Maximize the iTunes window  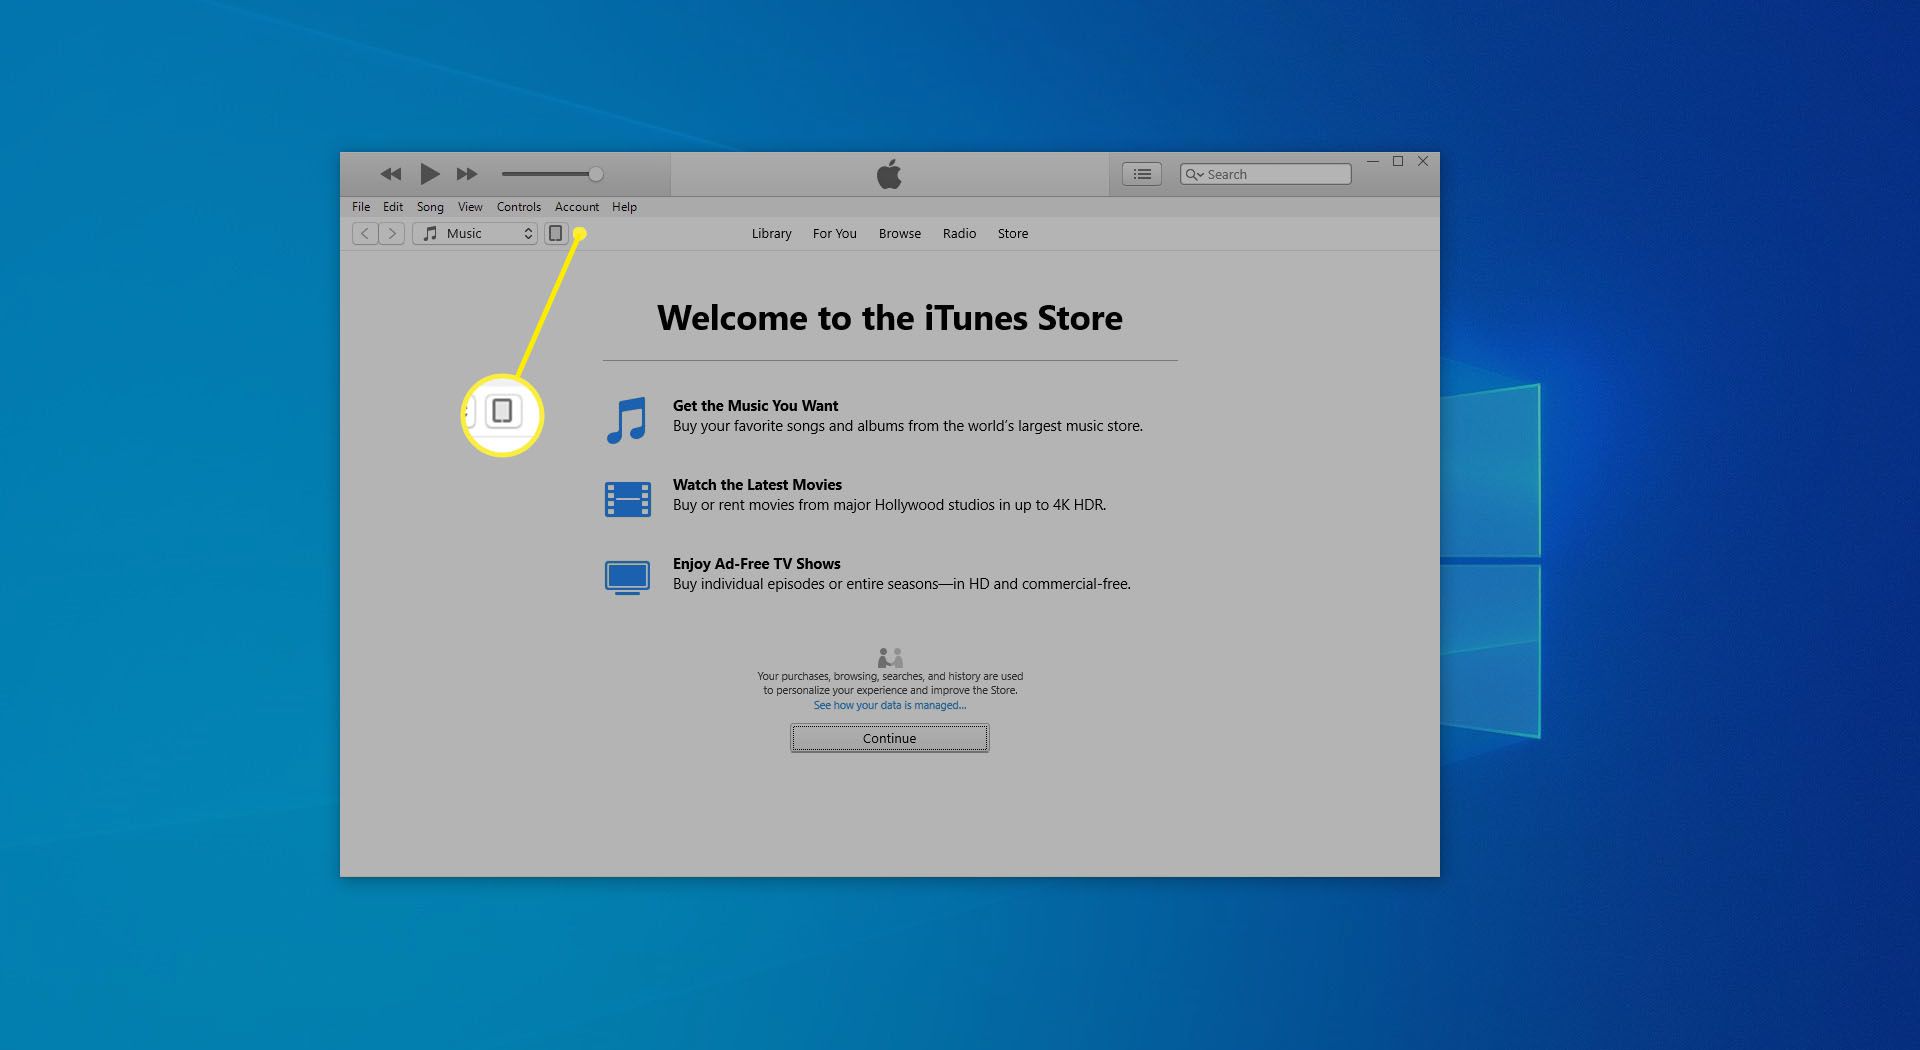click(x=1398, y=161)
